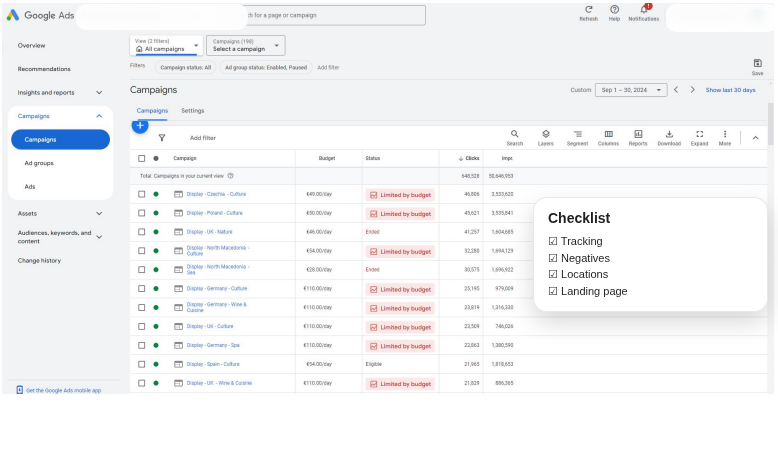Tick checkbox for Display - UK - Nature
The width and height of the screenshot is (778, 458).
[x=141, y=232]
